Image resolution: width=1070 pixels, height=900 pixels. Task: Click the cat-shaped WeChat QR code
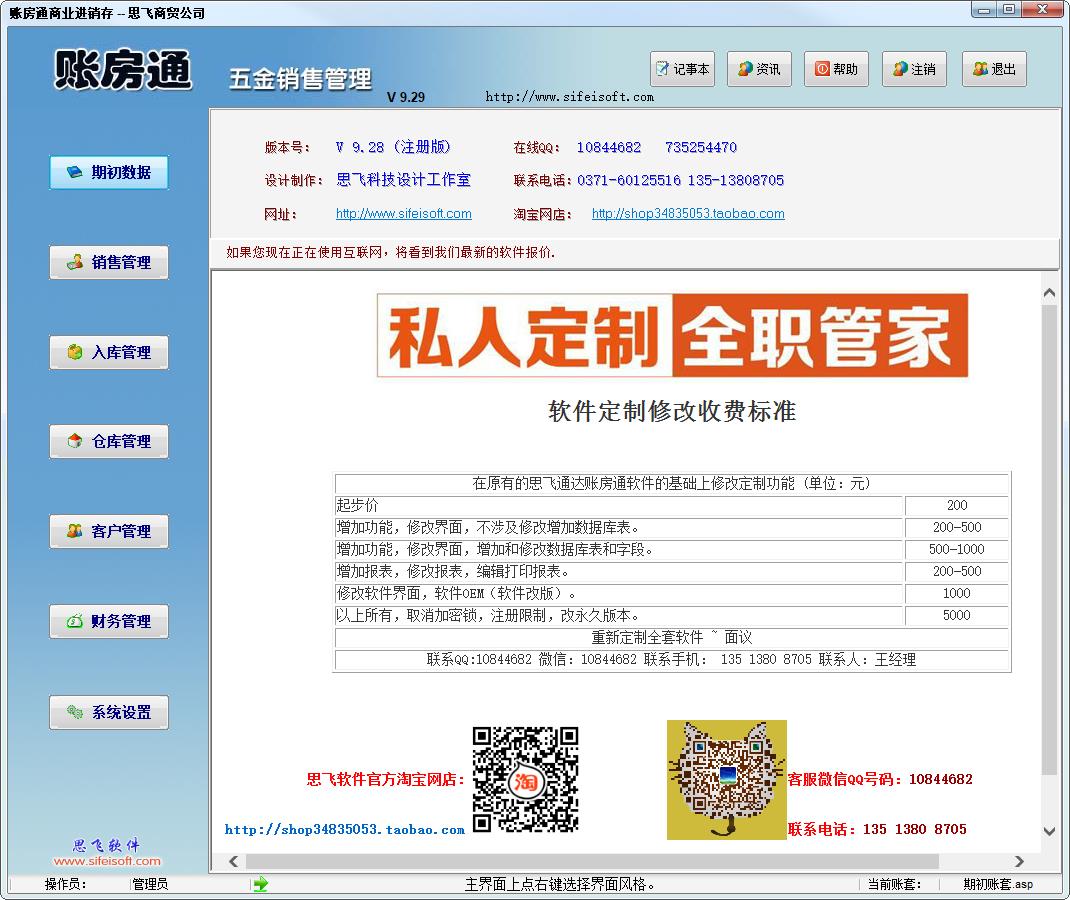727,780
